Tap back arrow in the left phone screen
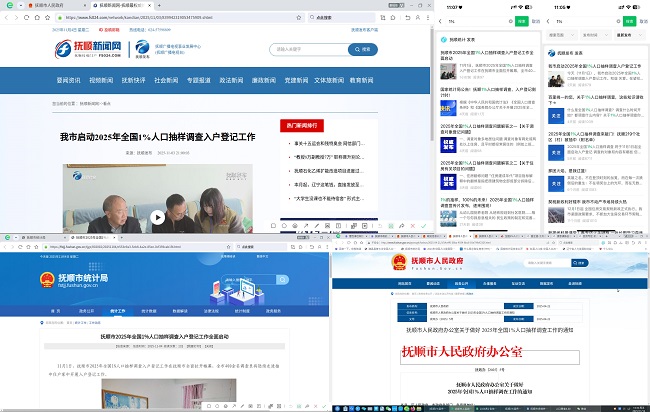Viewport: 650px width, 412px height. [x=440, y=21]
